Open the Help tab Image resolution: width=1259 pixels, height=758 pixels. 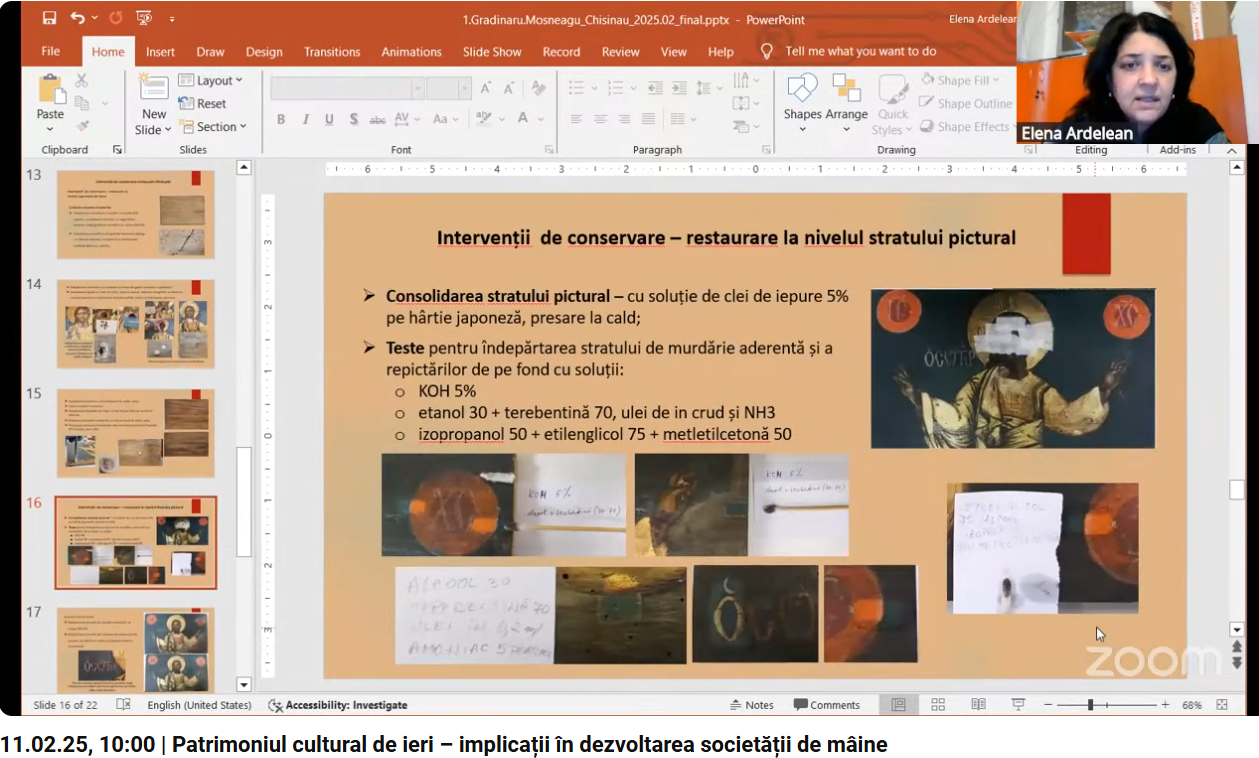point(720,51)
